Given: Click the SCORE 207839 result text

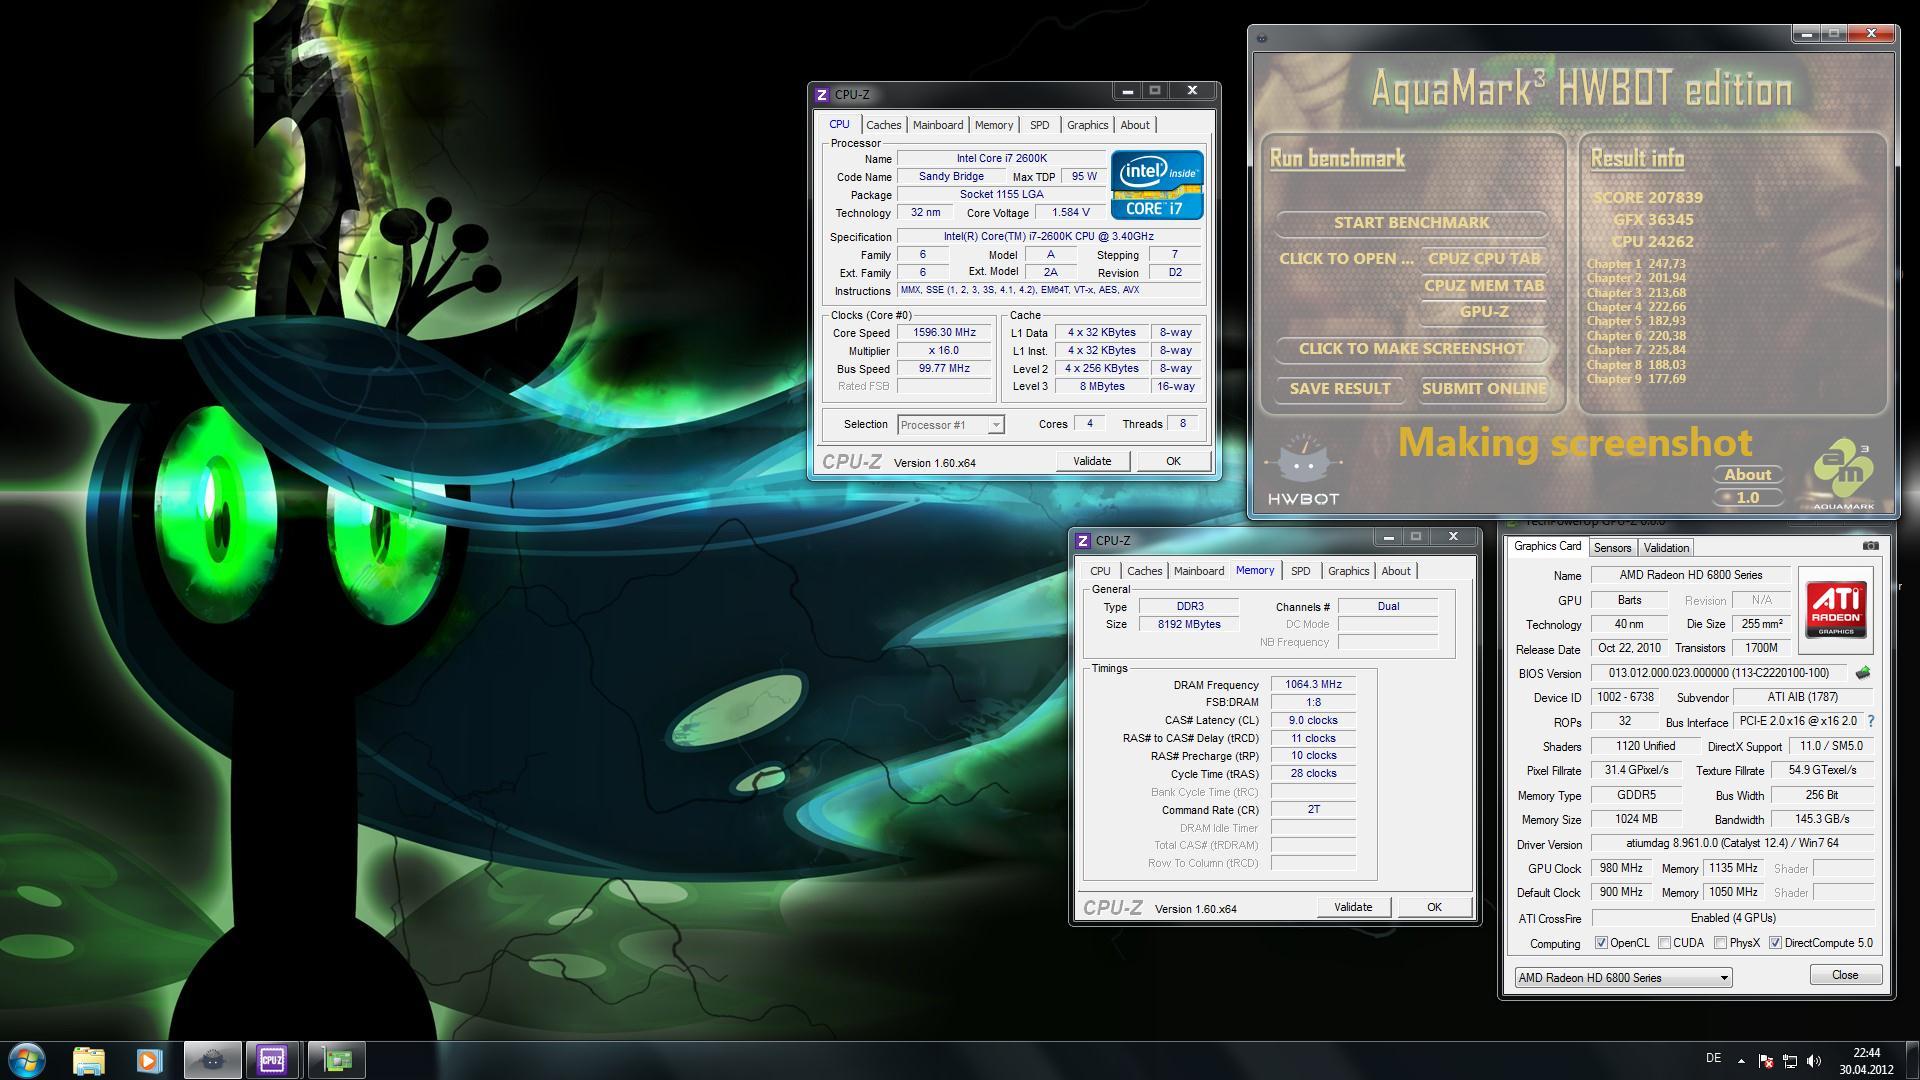Looking at the screenshot, I should [1647, 198].
